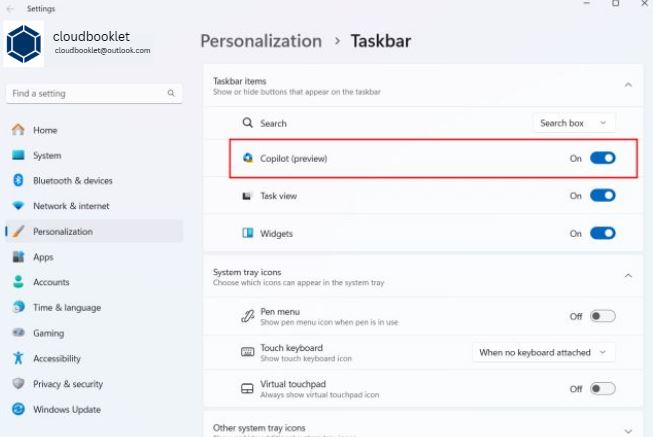Go to System settings
This screenshot has width=653, height=437.
[94, 155]
